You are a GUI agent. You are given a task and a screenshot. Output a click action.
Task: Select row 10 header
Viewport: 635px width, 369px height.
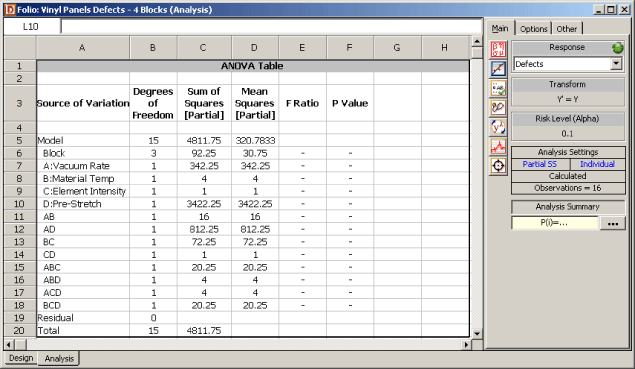click(x=19, y=204)
